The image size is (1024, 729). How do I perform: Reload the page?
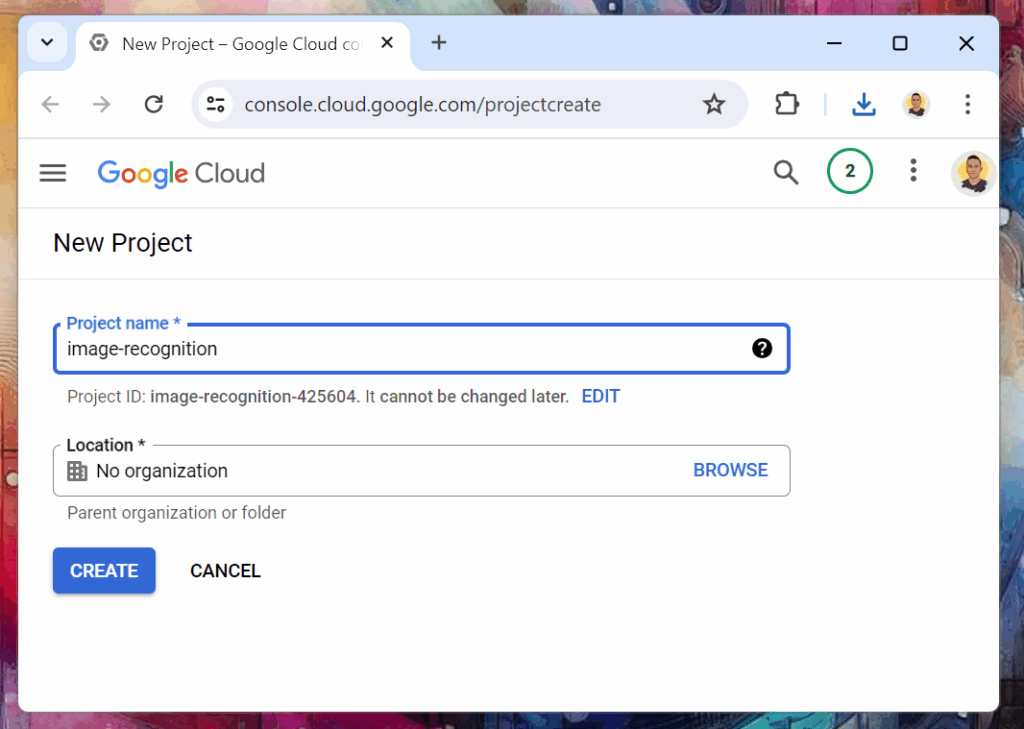pyautogui.click(x=153, y=104)
